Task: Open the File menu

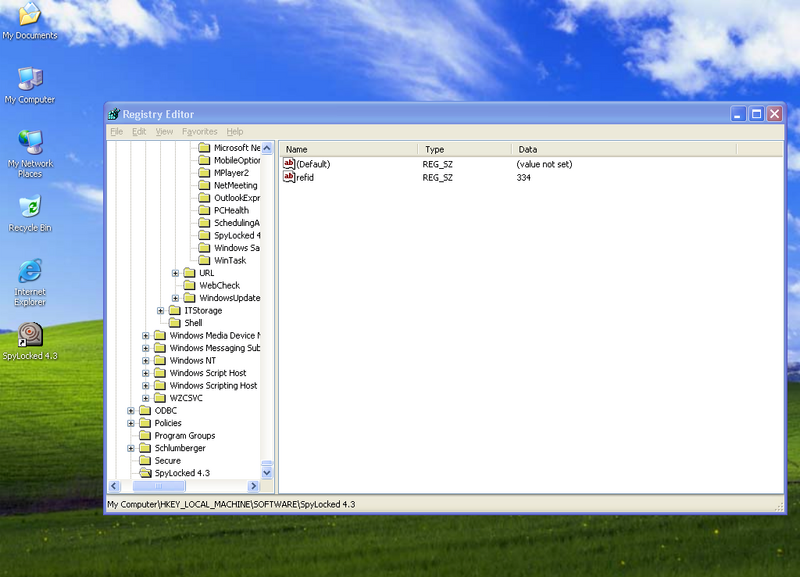Action: pos(116,132)
